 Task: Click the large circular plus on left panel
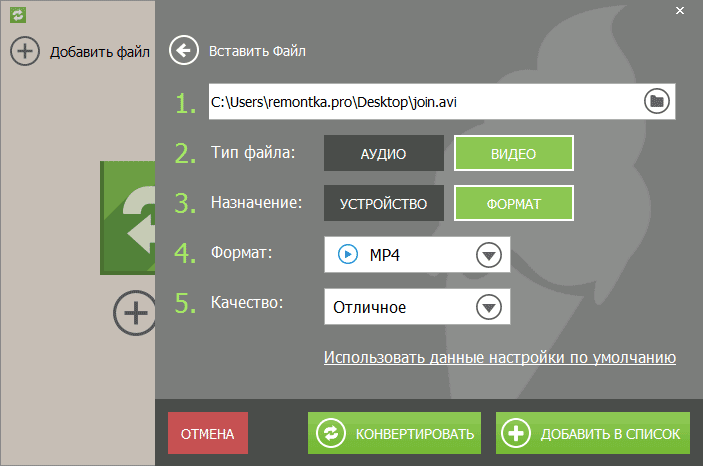tap(134, 314)
